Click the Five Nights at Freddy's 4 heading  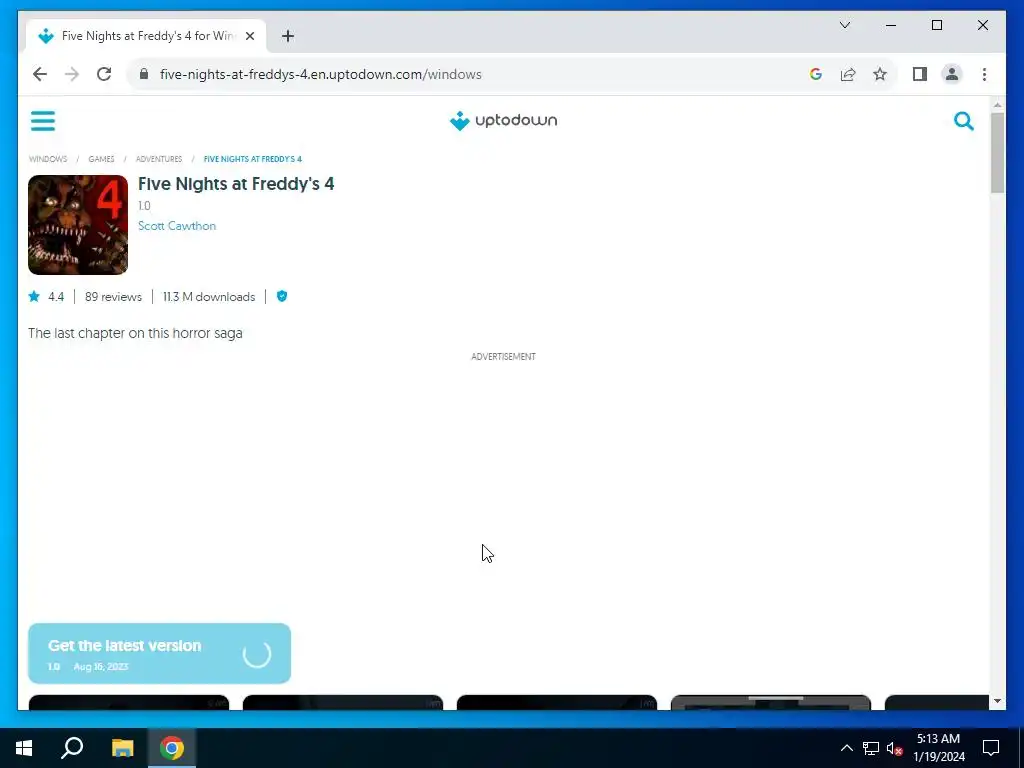236,184
